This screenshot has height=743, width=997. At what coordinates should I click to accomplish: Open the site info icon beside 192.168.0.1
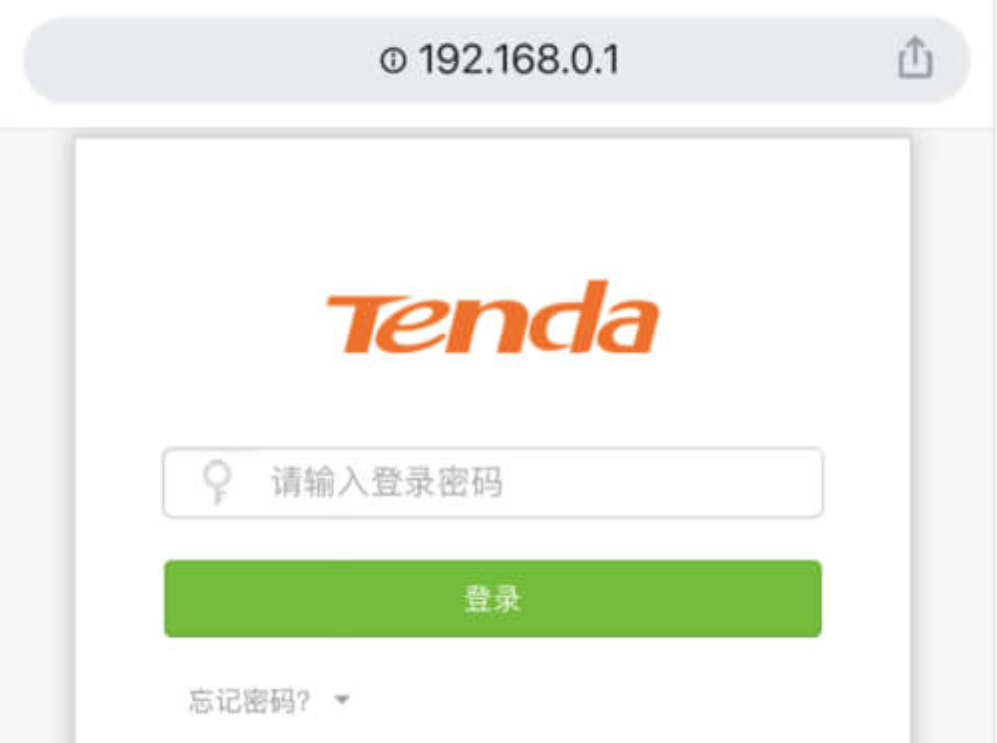(x=393, y=60)
